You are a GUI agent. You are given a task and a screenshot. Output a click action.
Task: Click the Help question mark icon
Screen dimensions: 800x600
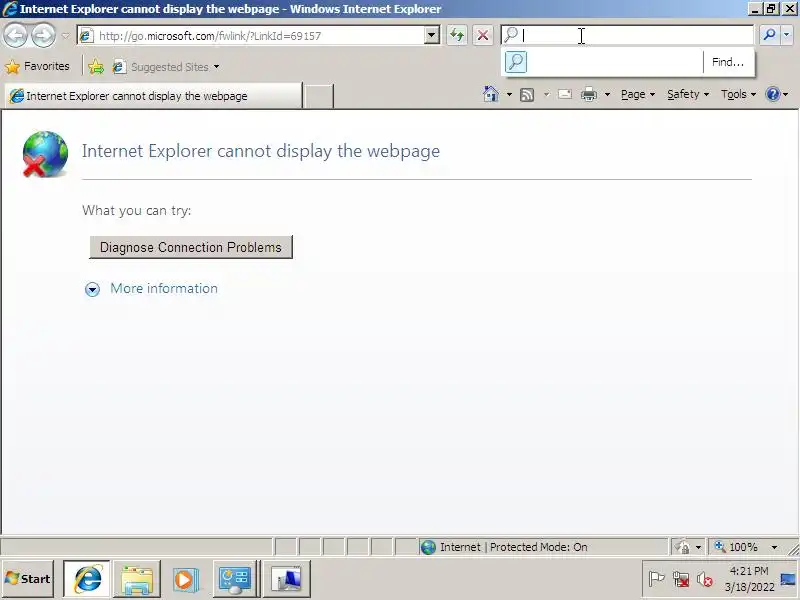(773, 94)
